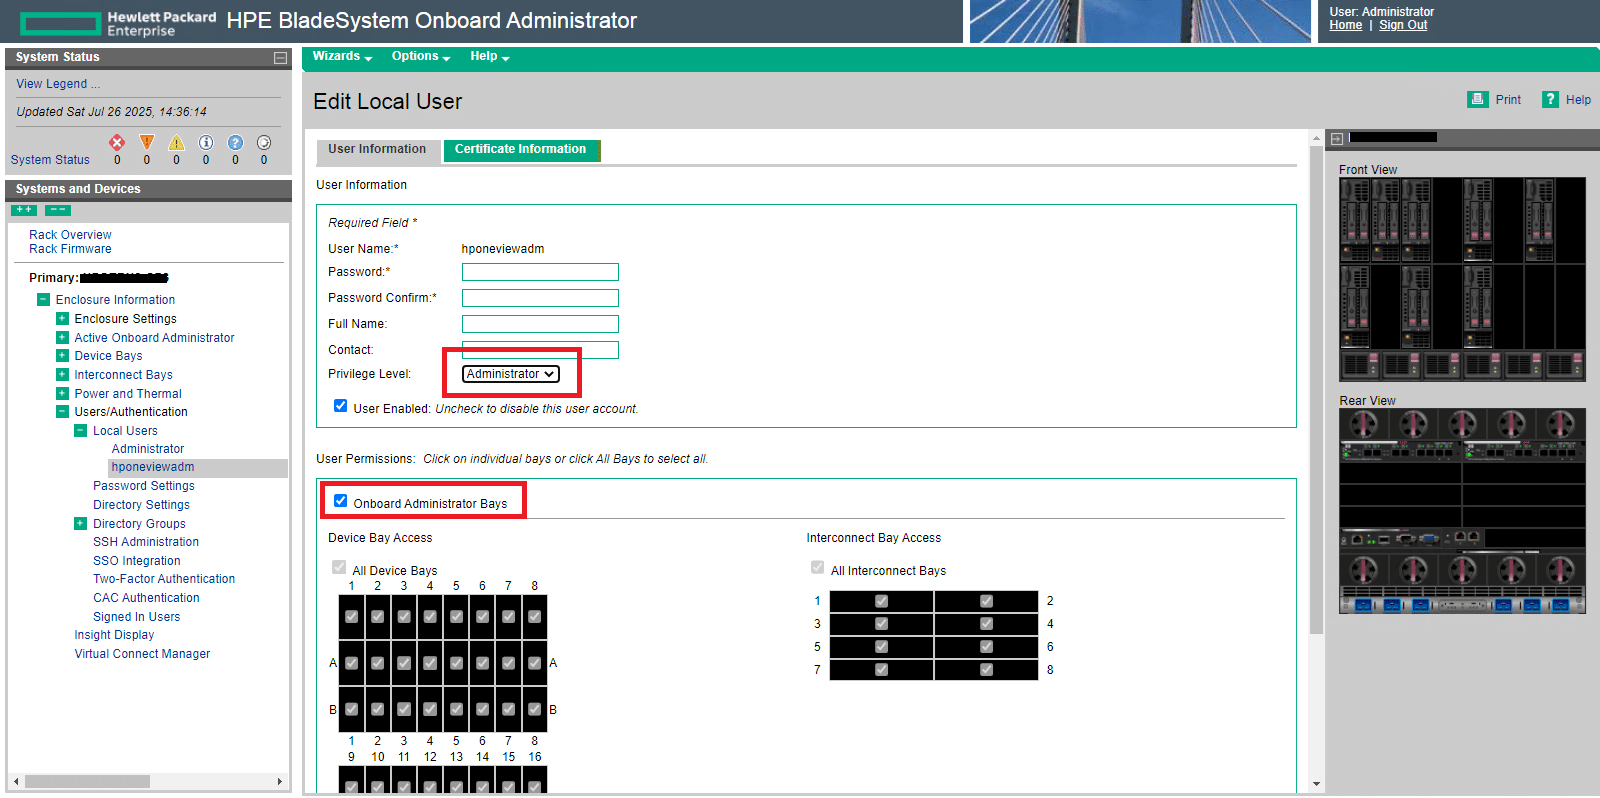Switch to the Certificate Information tab
1600x798 pixels.
point(521,150)
